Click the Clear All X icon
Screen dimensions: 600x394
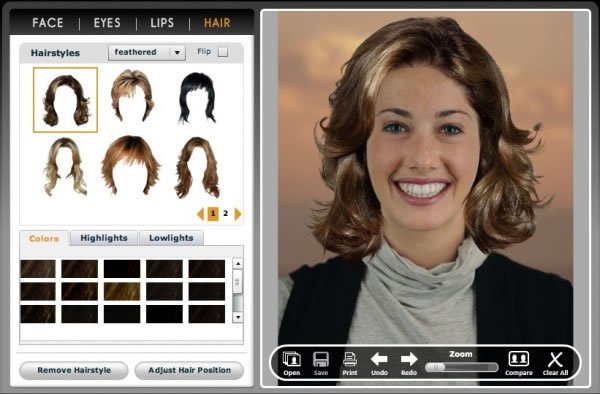click(x=555, y=363)
